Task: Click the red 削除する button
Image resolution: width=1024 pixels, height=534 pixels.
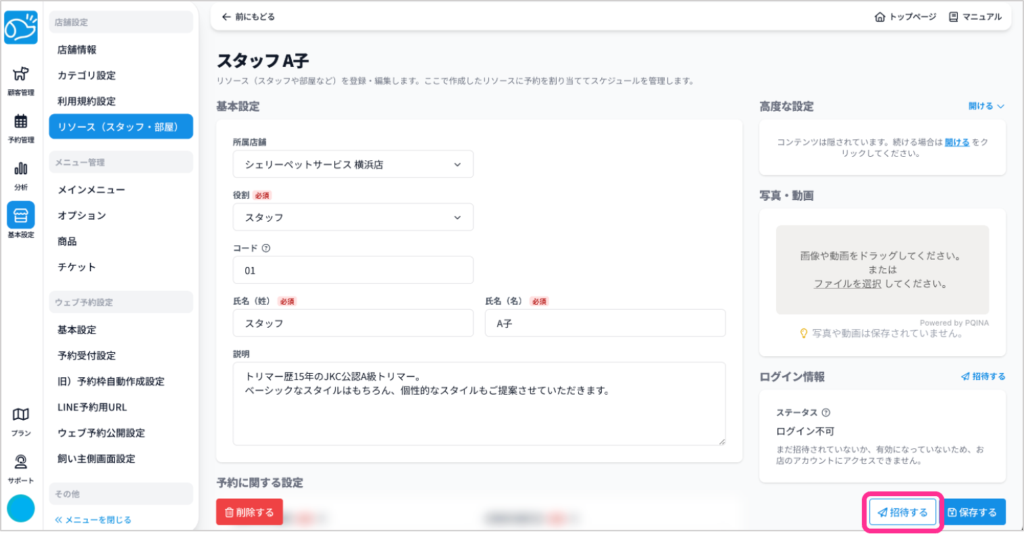Action: (x=249, y=512)
